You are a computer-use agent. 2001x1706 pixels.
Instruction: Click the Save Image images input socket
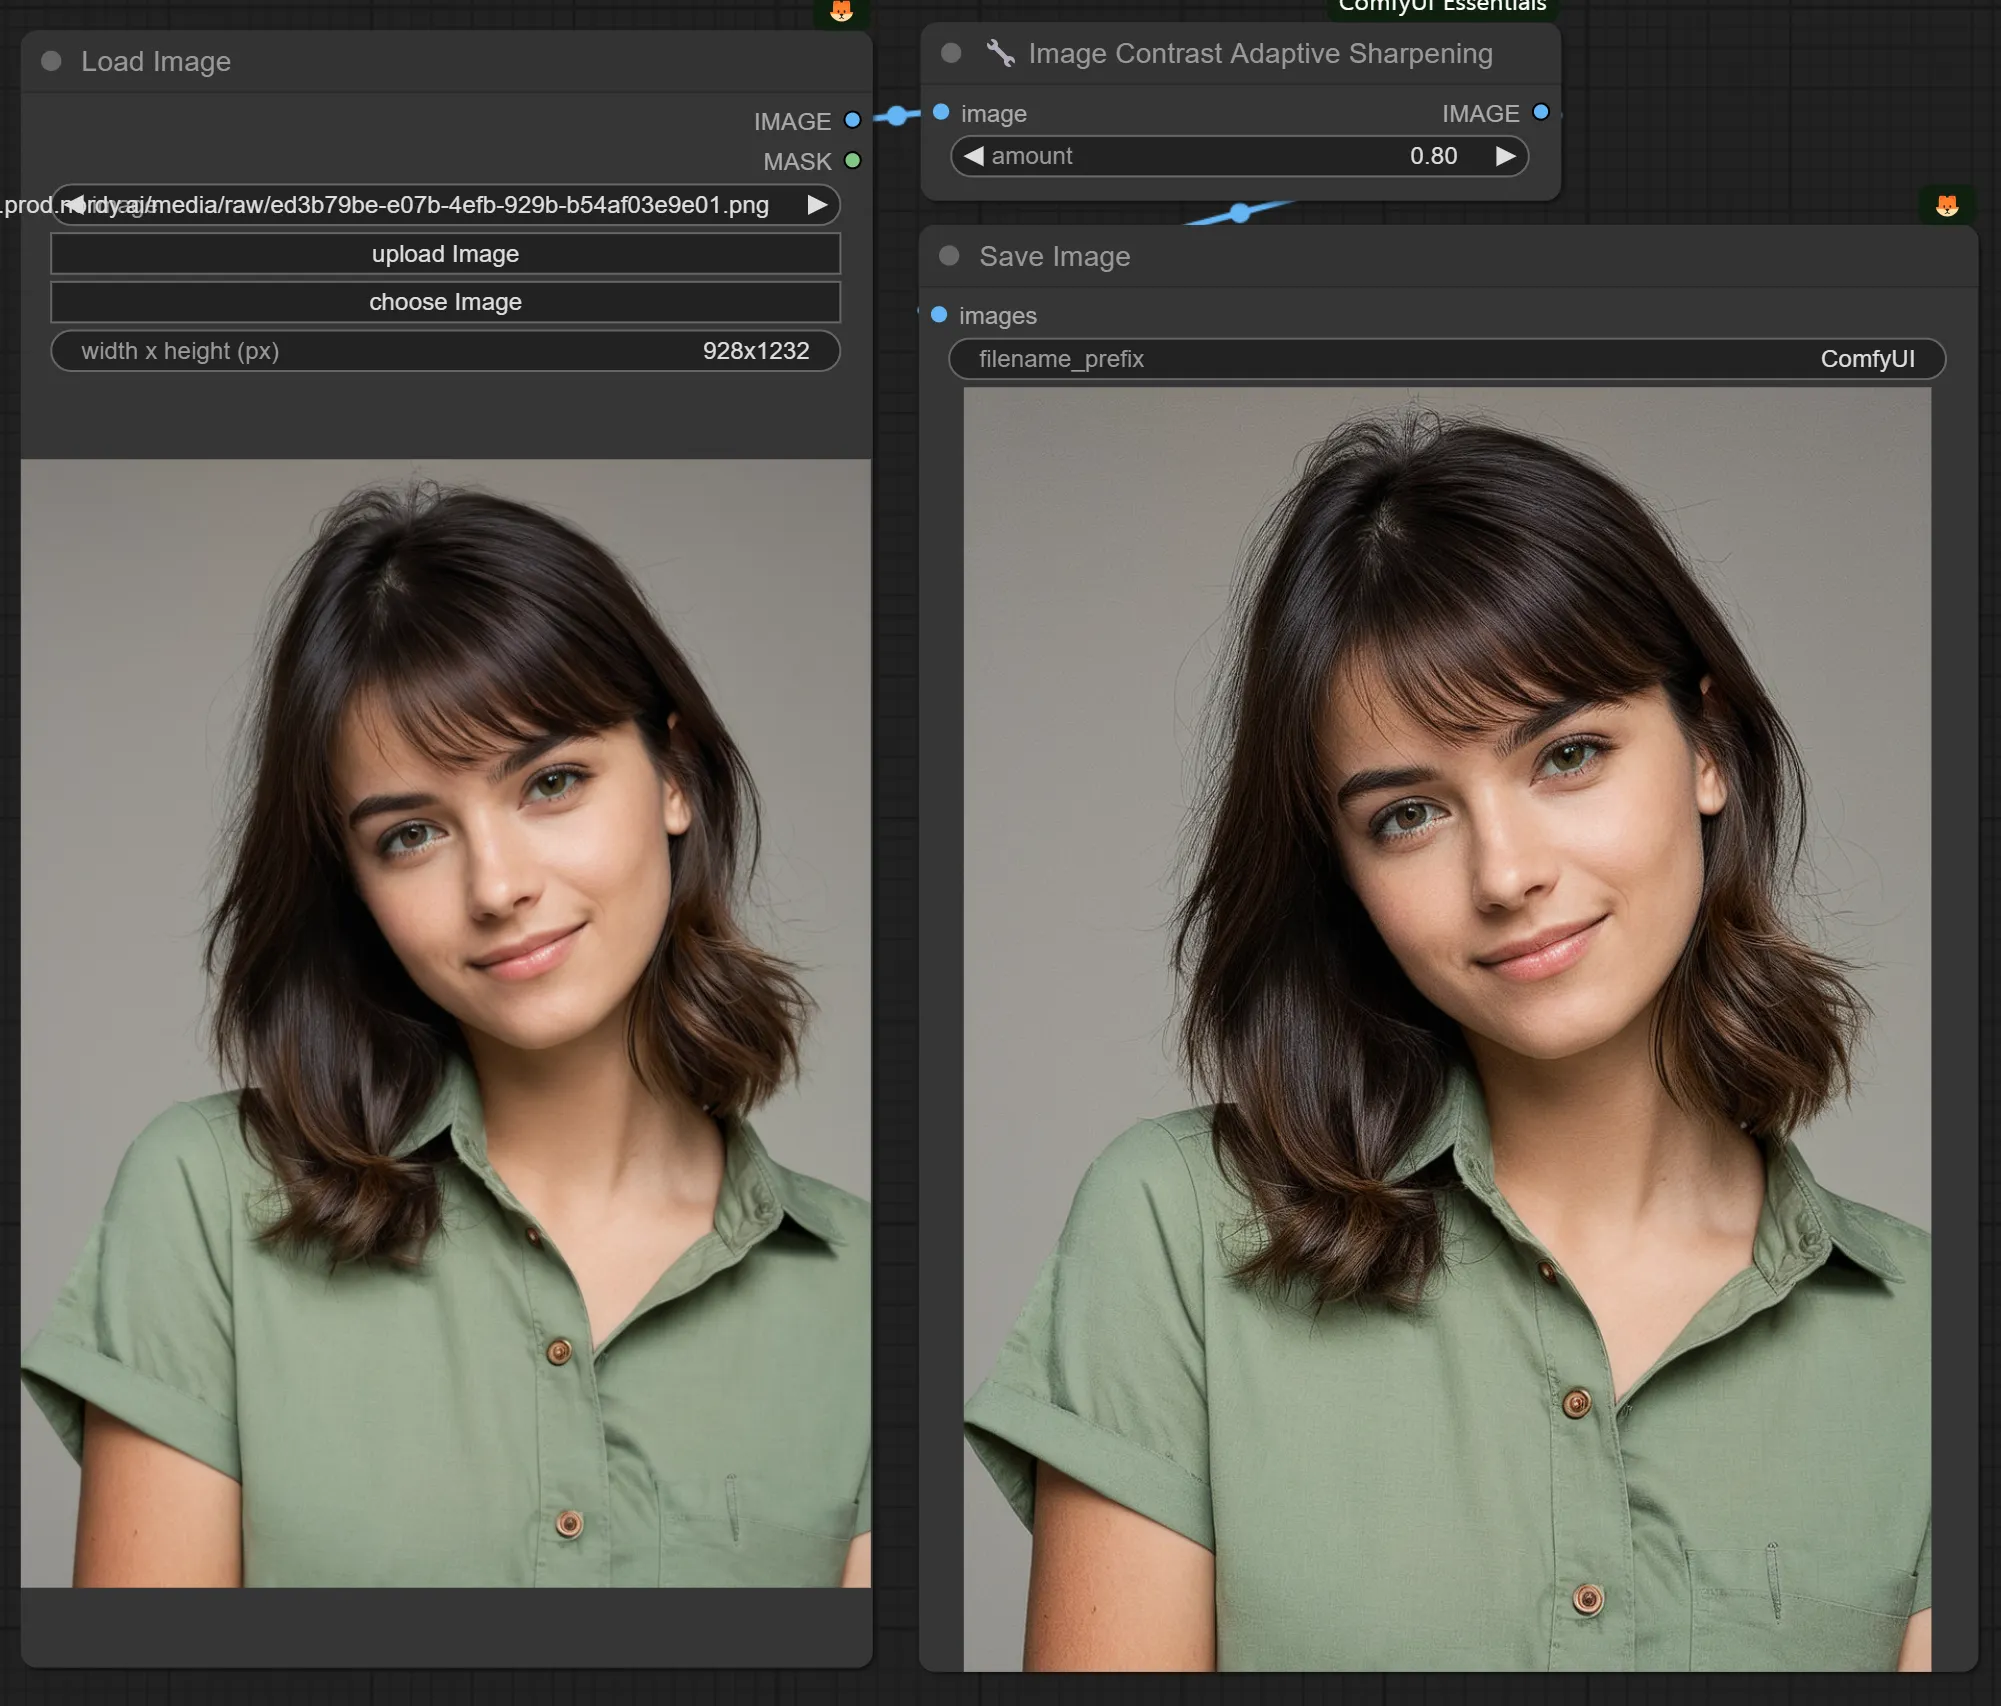[x=939, y=315]
